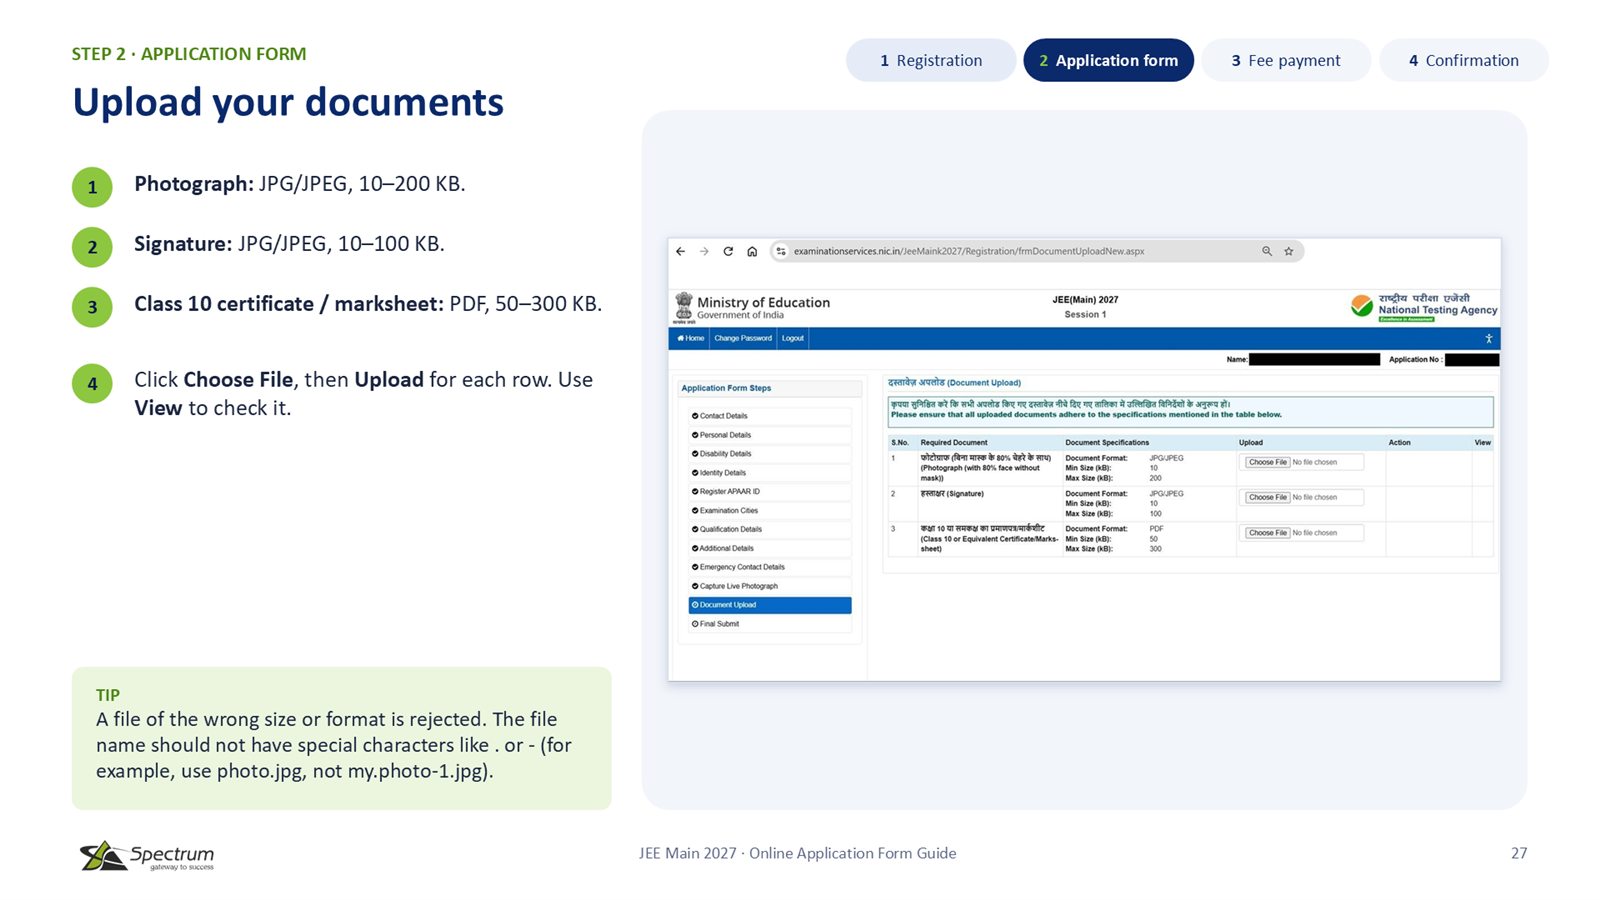1600x900 pixels.
Task: Open Capture Live Photograph step
Action: [x=770, y=586]
